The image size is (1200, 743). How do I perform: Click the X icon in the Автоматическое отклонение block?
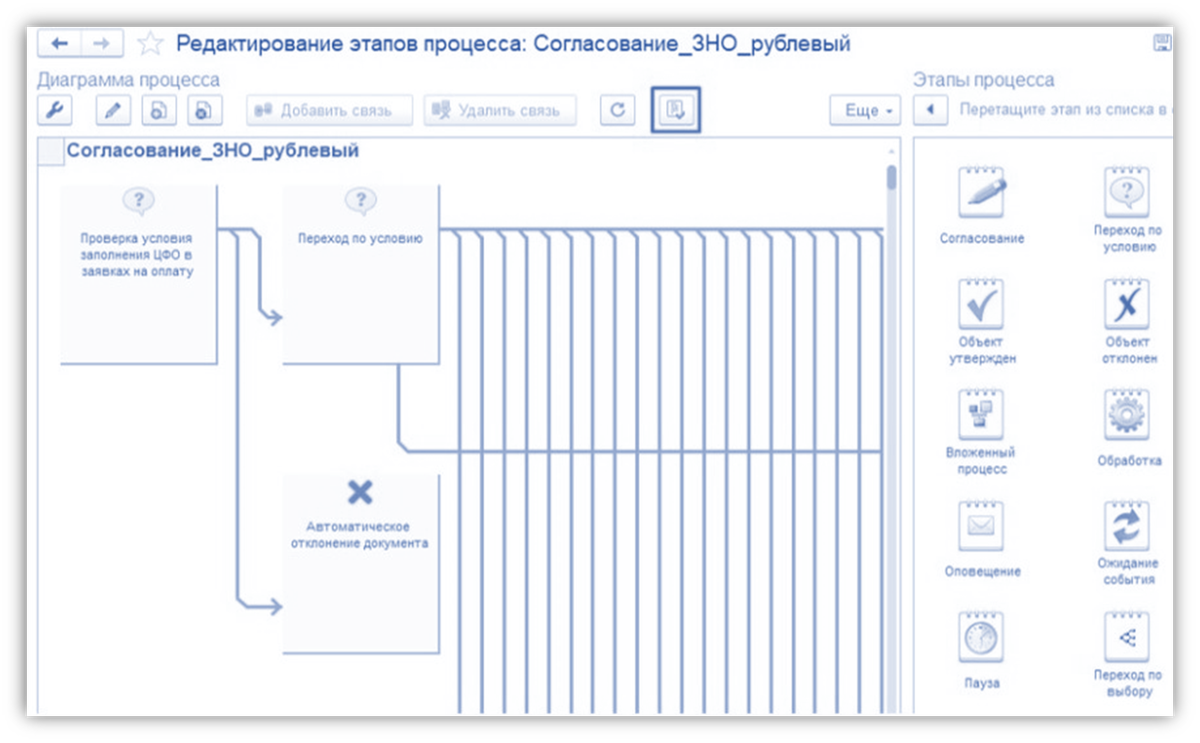tap(360, 492)
